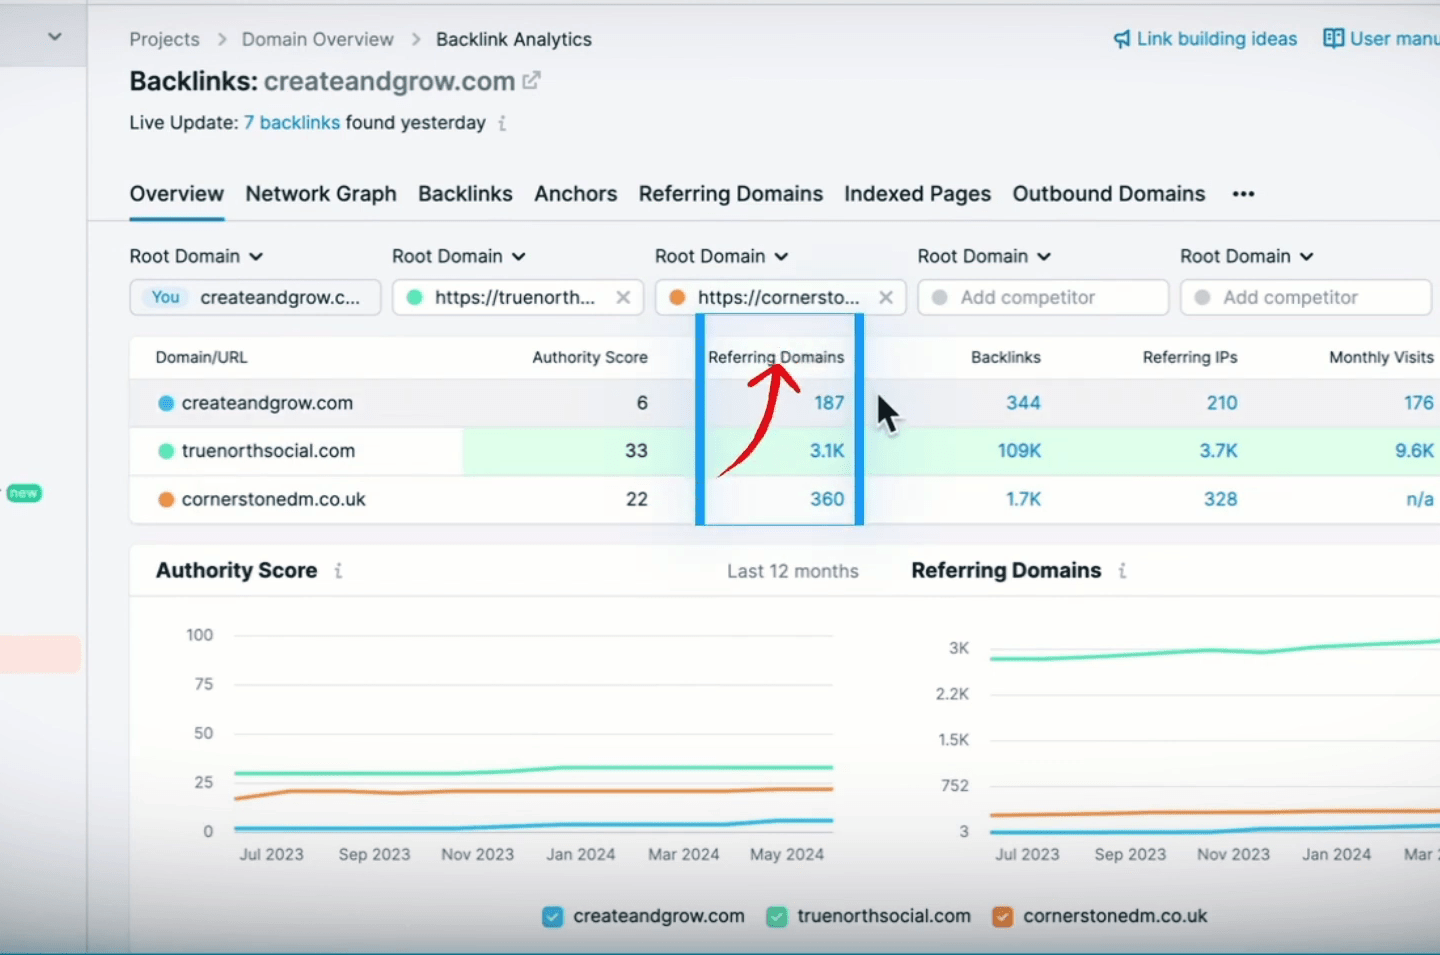The image size is (1440, 955).
Task: Go to Projects breadcrumb link
Action: tap(164, 39)
